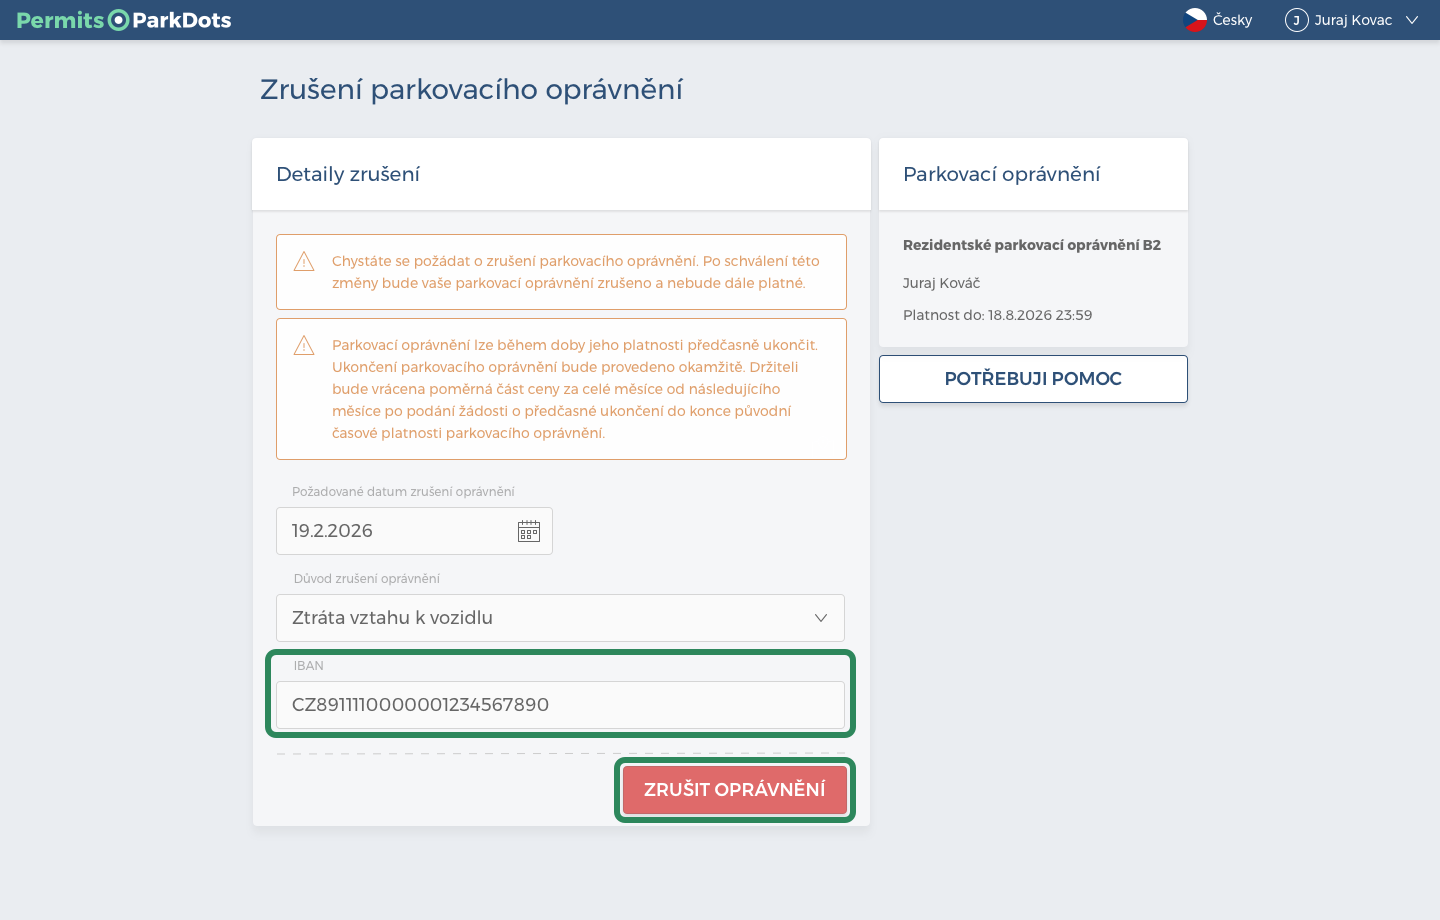This screenshot has height=920, width=1440.
Task: Open the calendar date picker icon
Action: (x=529, y=531)
